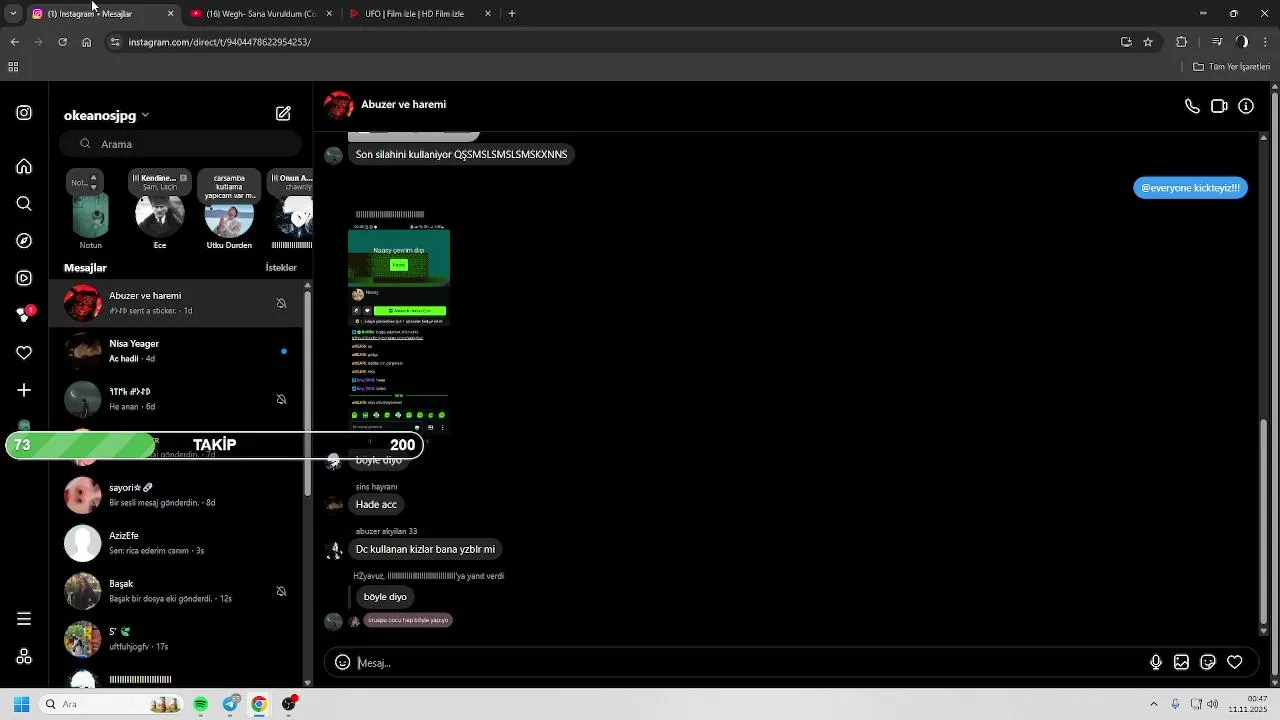Open the More hamburger menu in the sidebar
This screenshot has height=720, width=1280.
(x=24, y=619)
